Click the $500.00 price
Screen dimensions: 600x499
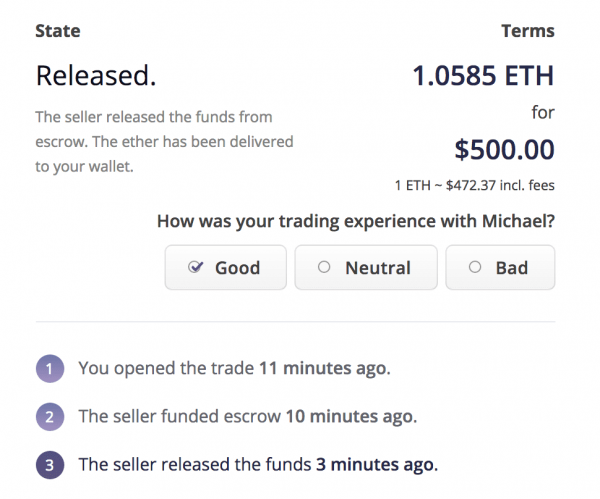coord(504,150)
